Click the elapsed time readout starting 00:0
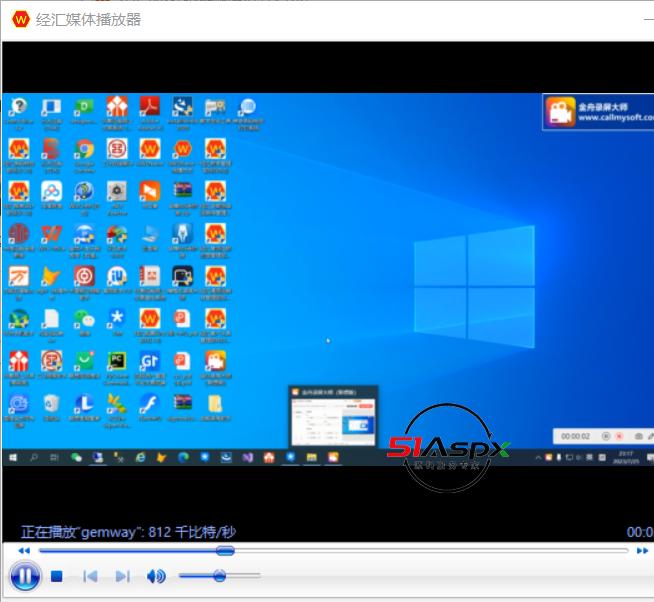This screenshot has width=654, height=602. click(640, 532)
